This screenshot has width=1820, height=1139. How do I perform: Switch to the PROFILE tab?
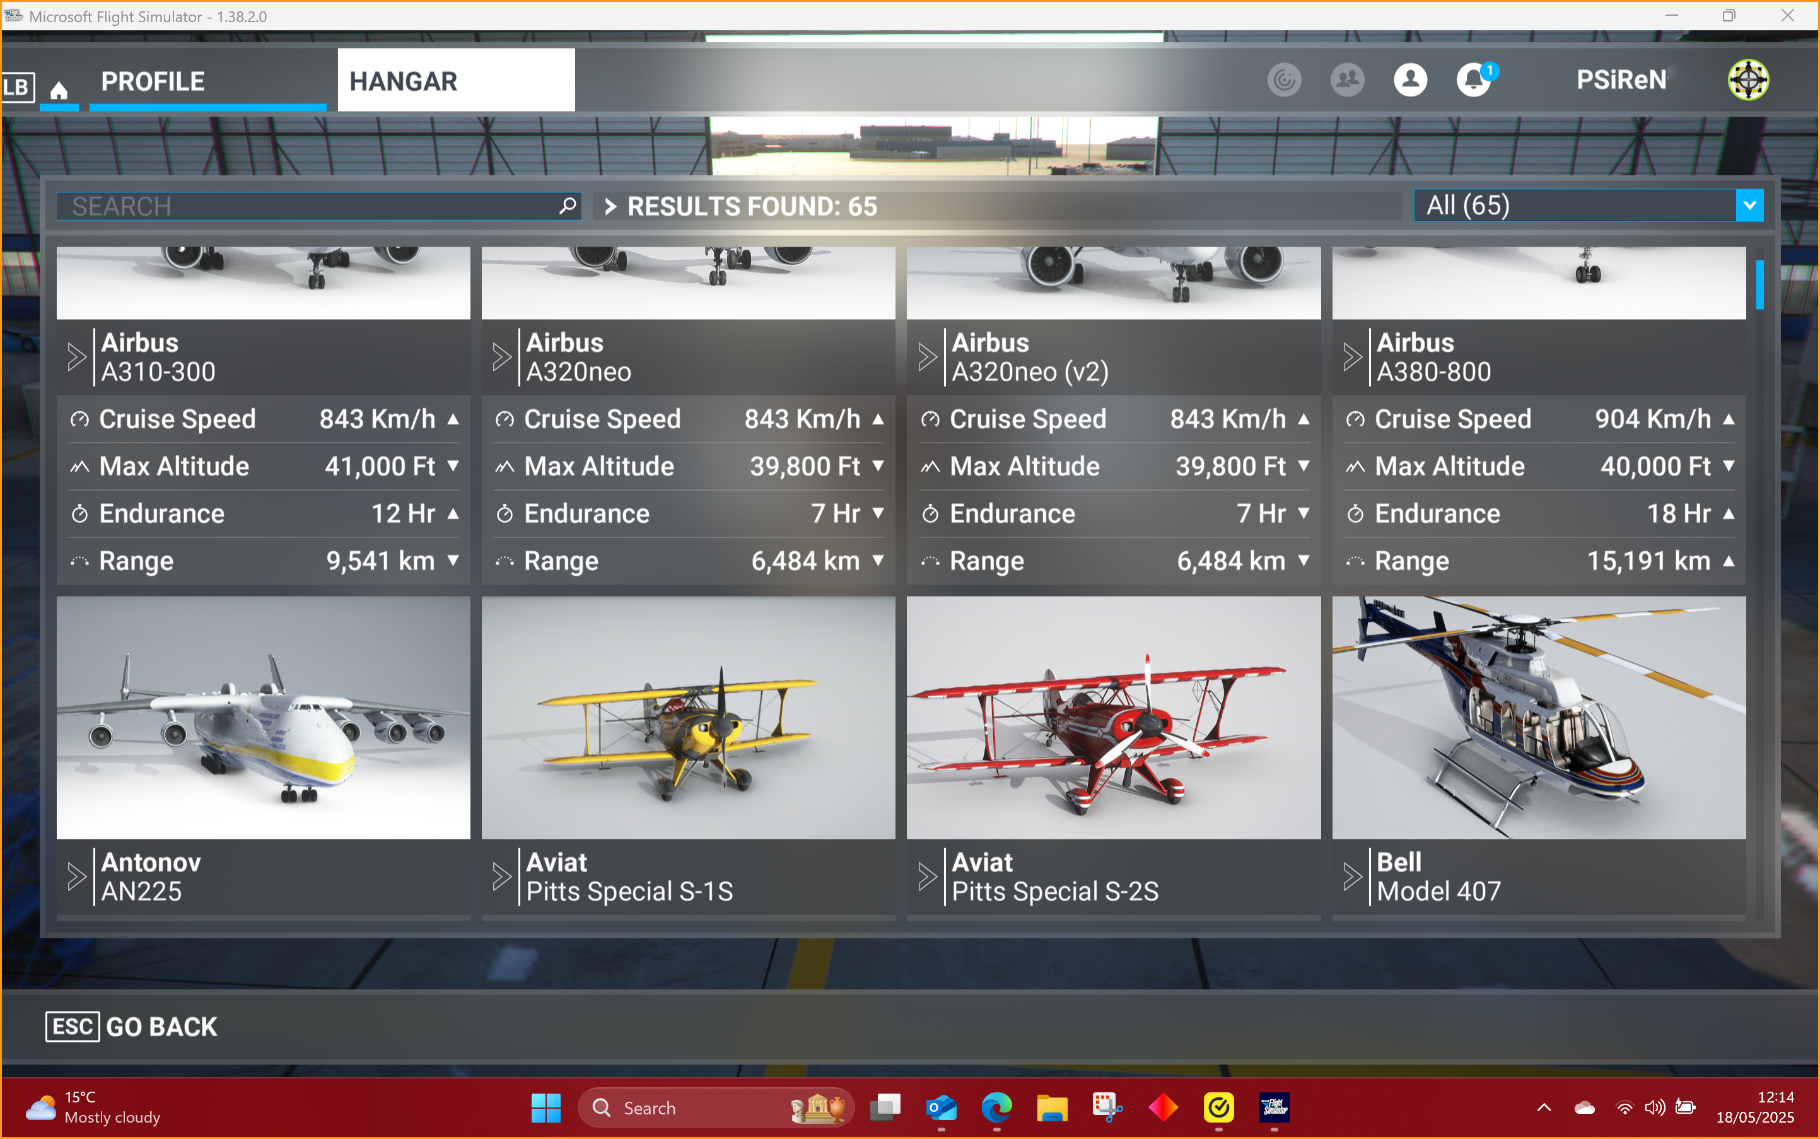(x=153, y=82)
